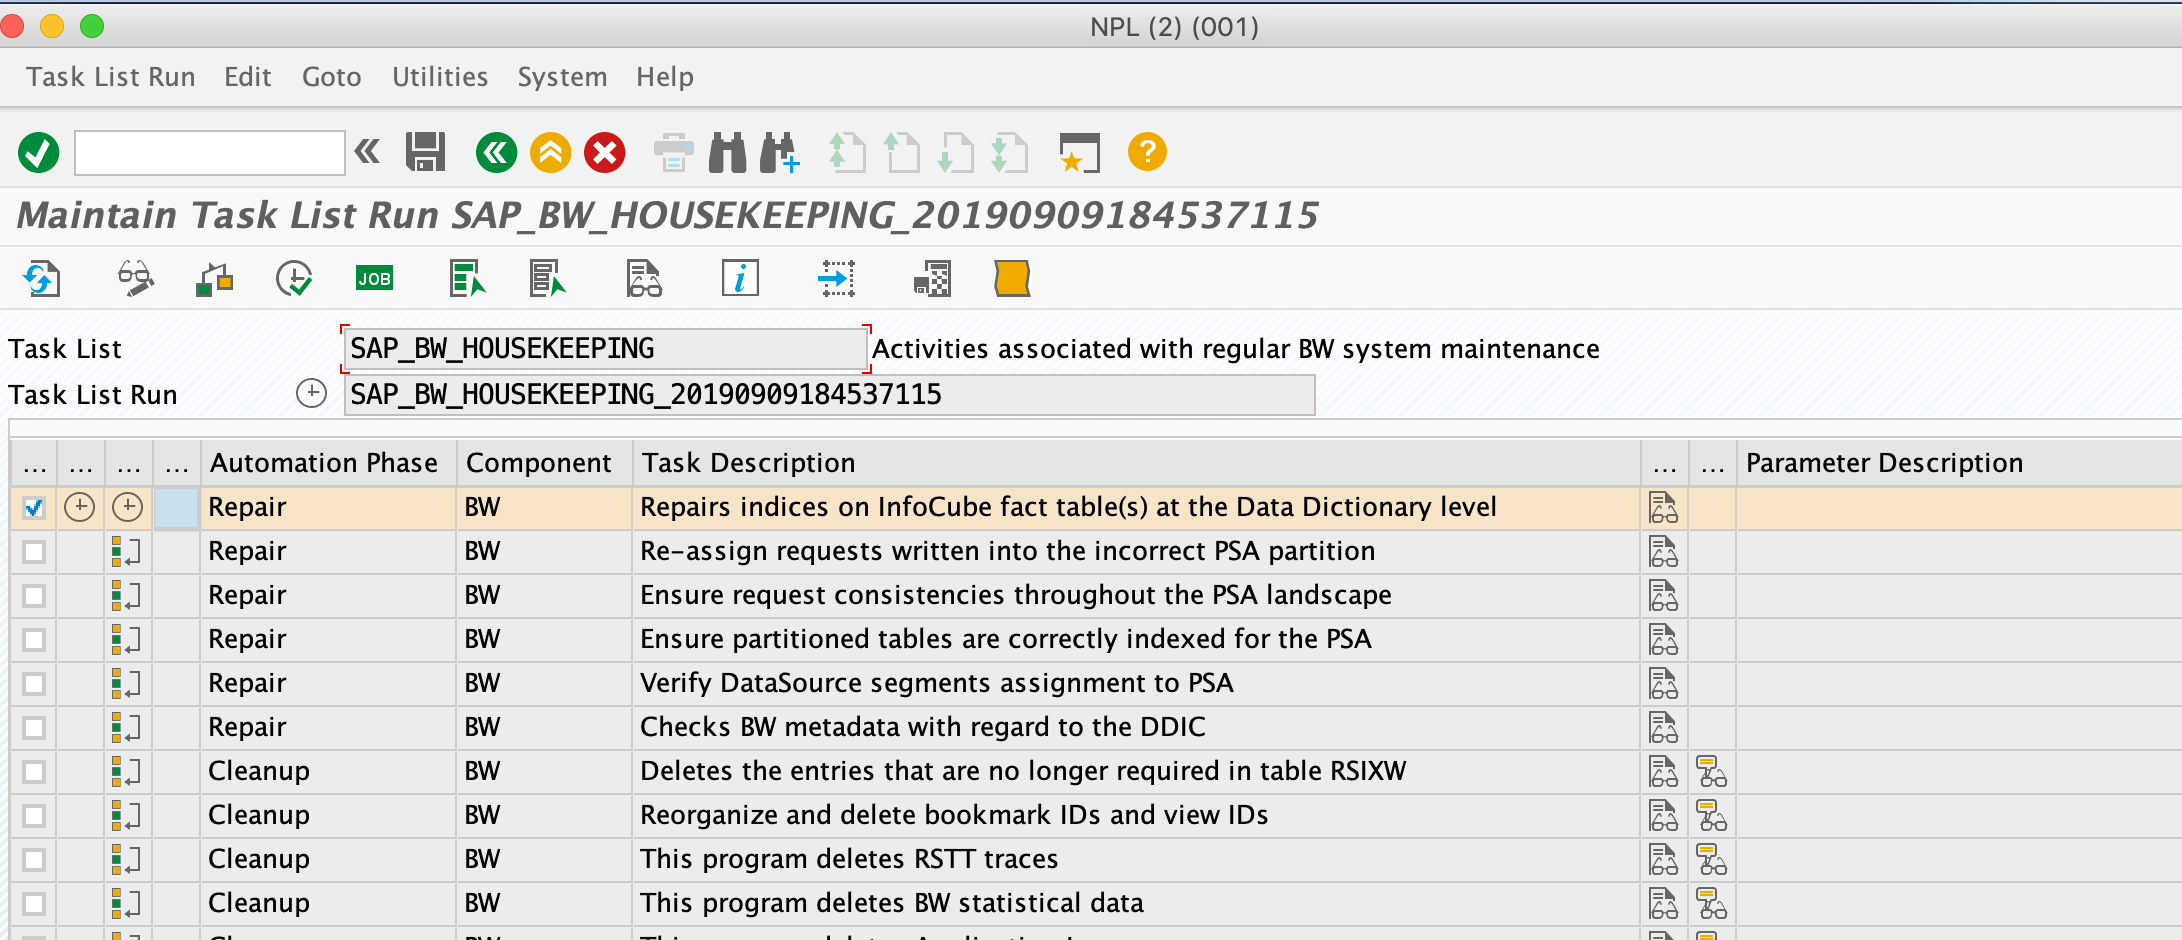The height and width of the screenshot is (940, 2182).
Task: Click the red Cancel X icon
Action: pos(605,153)
